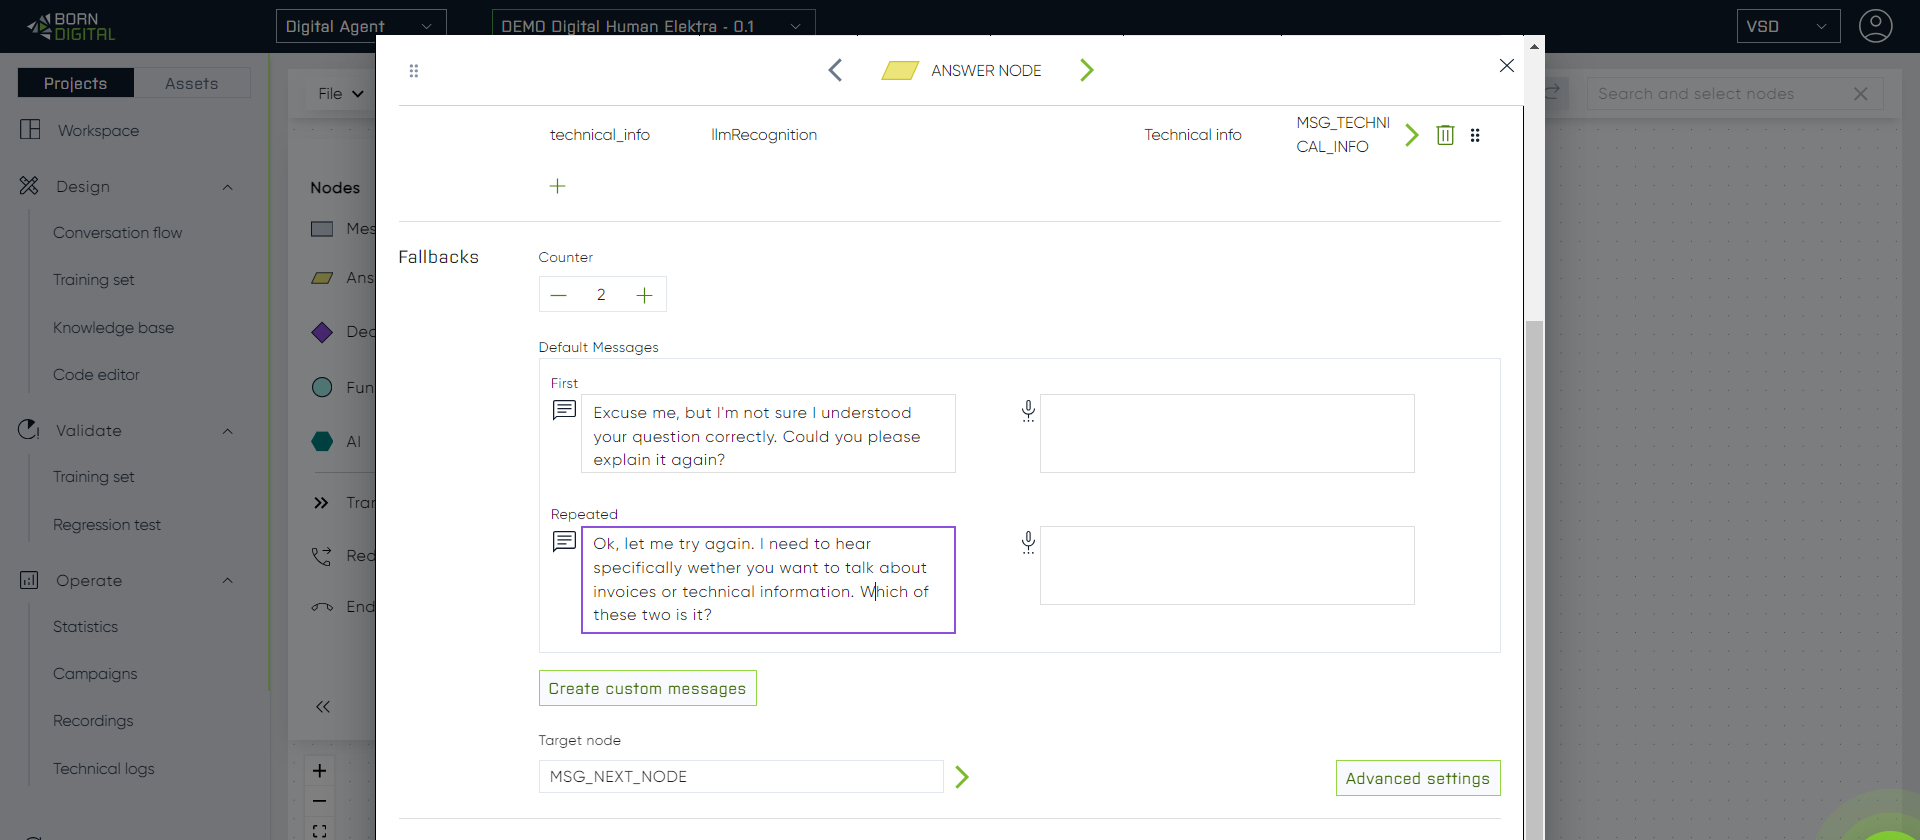This screenshot has width=1920, height=840.
Task: Add new intent with plus icon
Action: tap(558, 186)
